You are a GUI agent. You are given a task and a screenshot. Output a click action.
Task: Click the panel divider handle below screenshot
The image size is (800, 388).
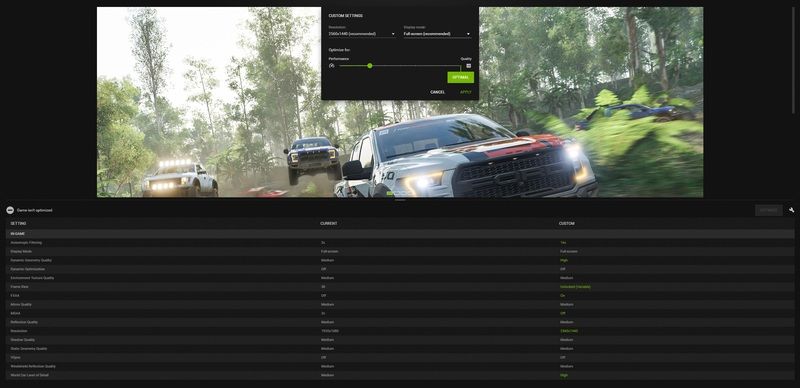pos(400,200)
